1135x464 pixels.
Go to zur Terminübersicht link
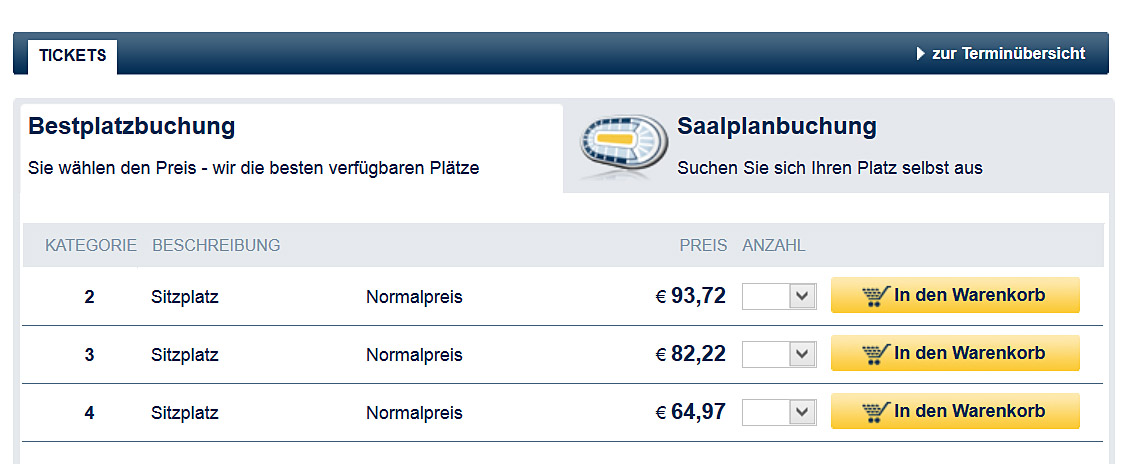point(1008,54)
